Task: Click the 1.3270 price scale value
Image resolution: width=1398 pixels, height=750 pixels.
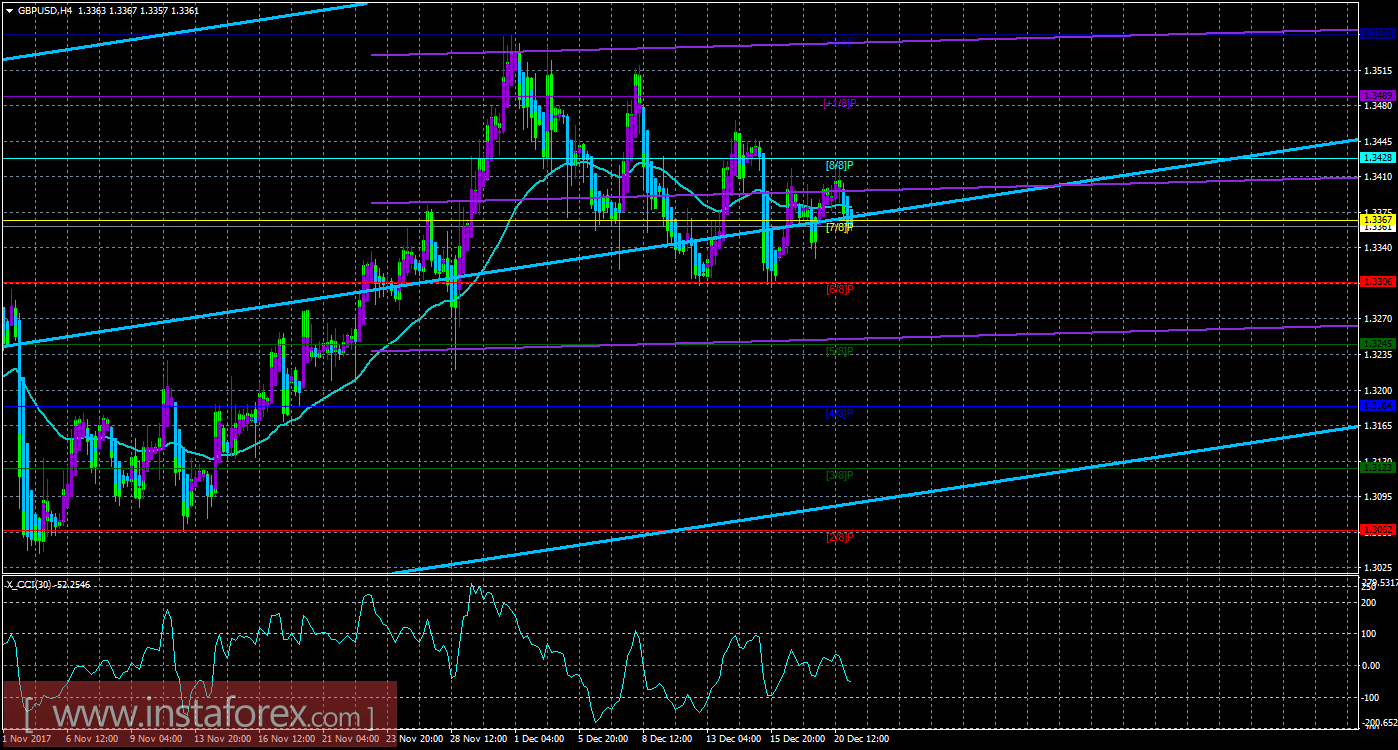Action: click(1377, 318)
